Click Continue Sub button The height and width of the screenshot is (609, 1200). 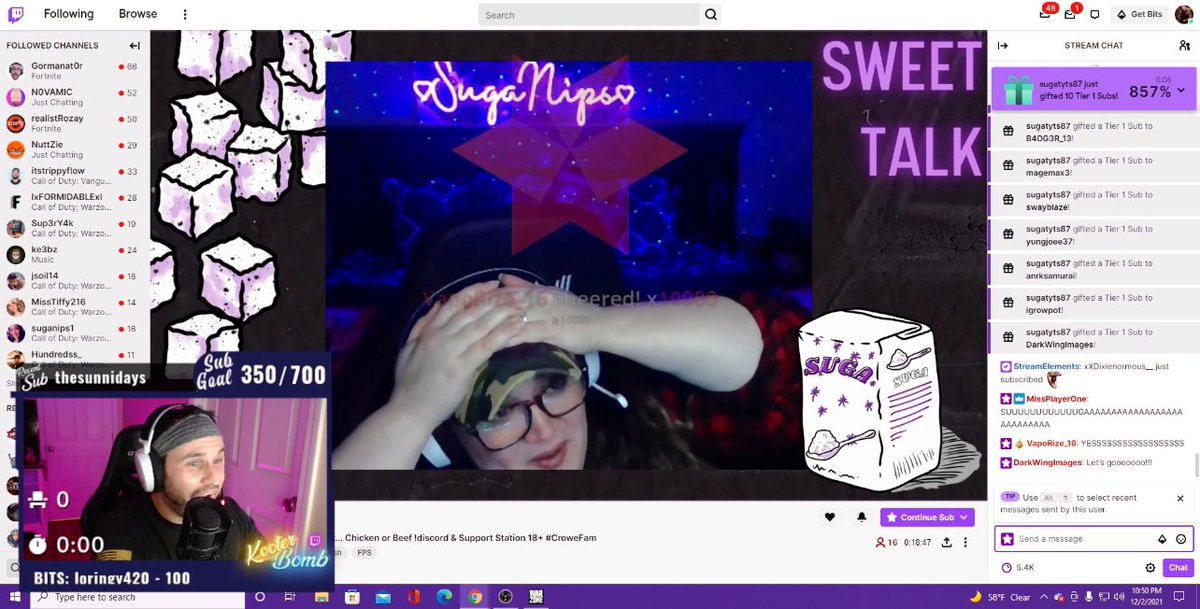[x=927, y=517]
